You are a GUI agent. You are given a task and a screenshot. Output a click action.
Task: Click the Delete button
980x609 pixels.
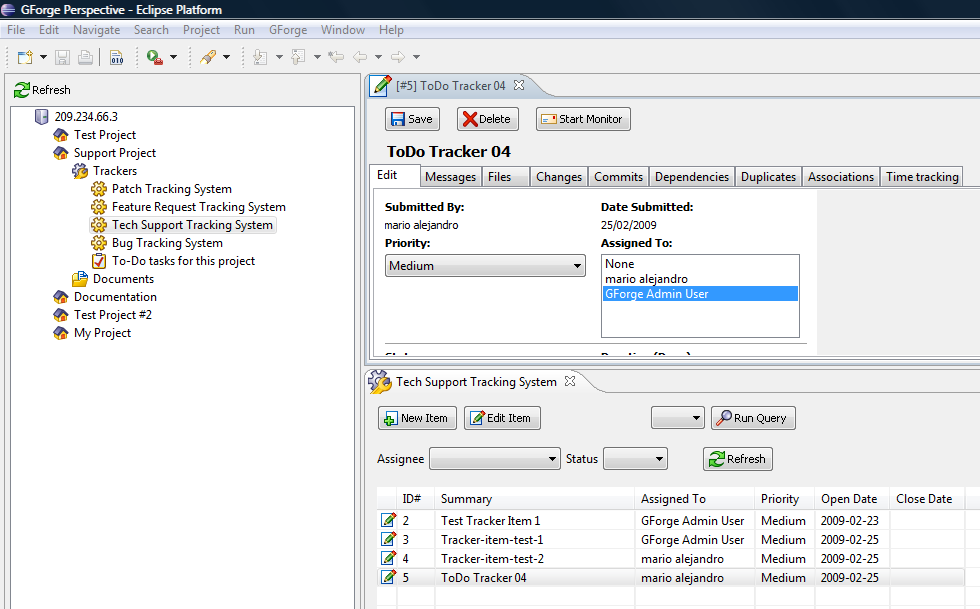click(488, 119)
